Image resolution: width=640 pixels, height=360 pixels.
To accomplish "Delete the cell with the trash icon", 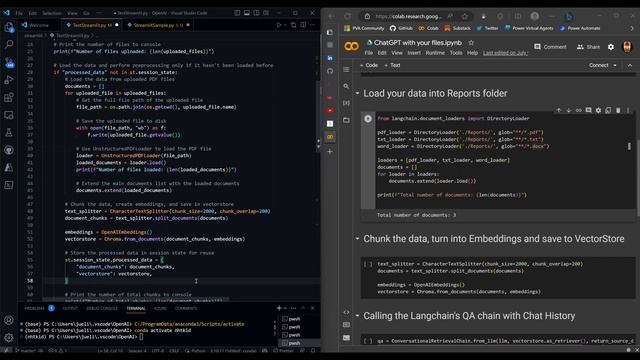I will pos(618,110).
